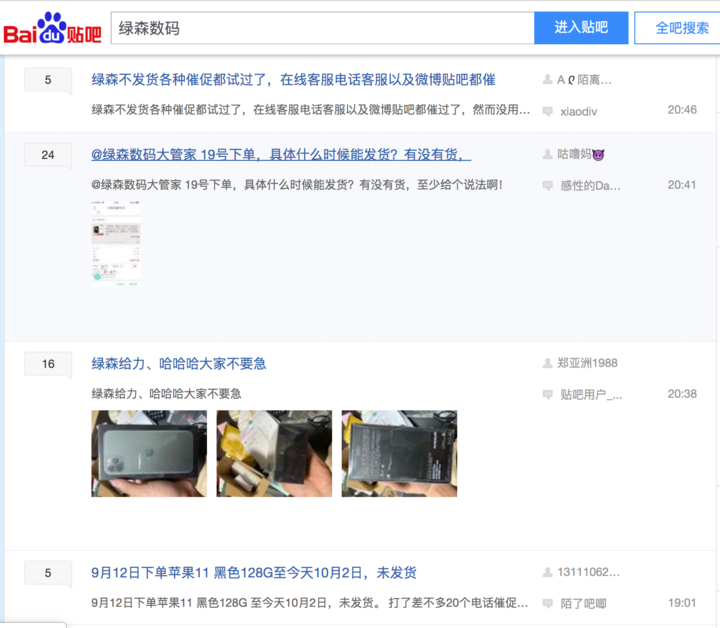This screenshot has width=720, height=628.
Task: Click reply bubble icon beside 陌了吧唧
Action: pos(547,603)
